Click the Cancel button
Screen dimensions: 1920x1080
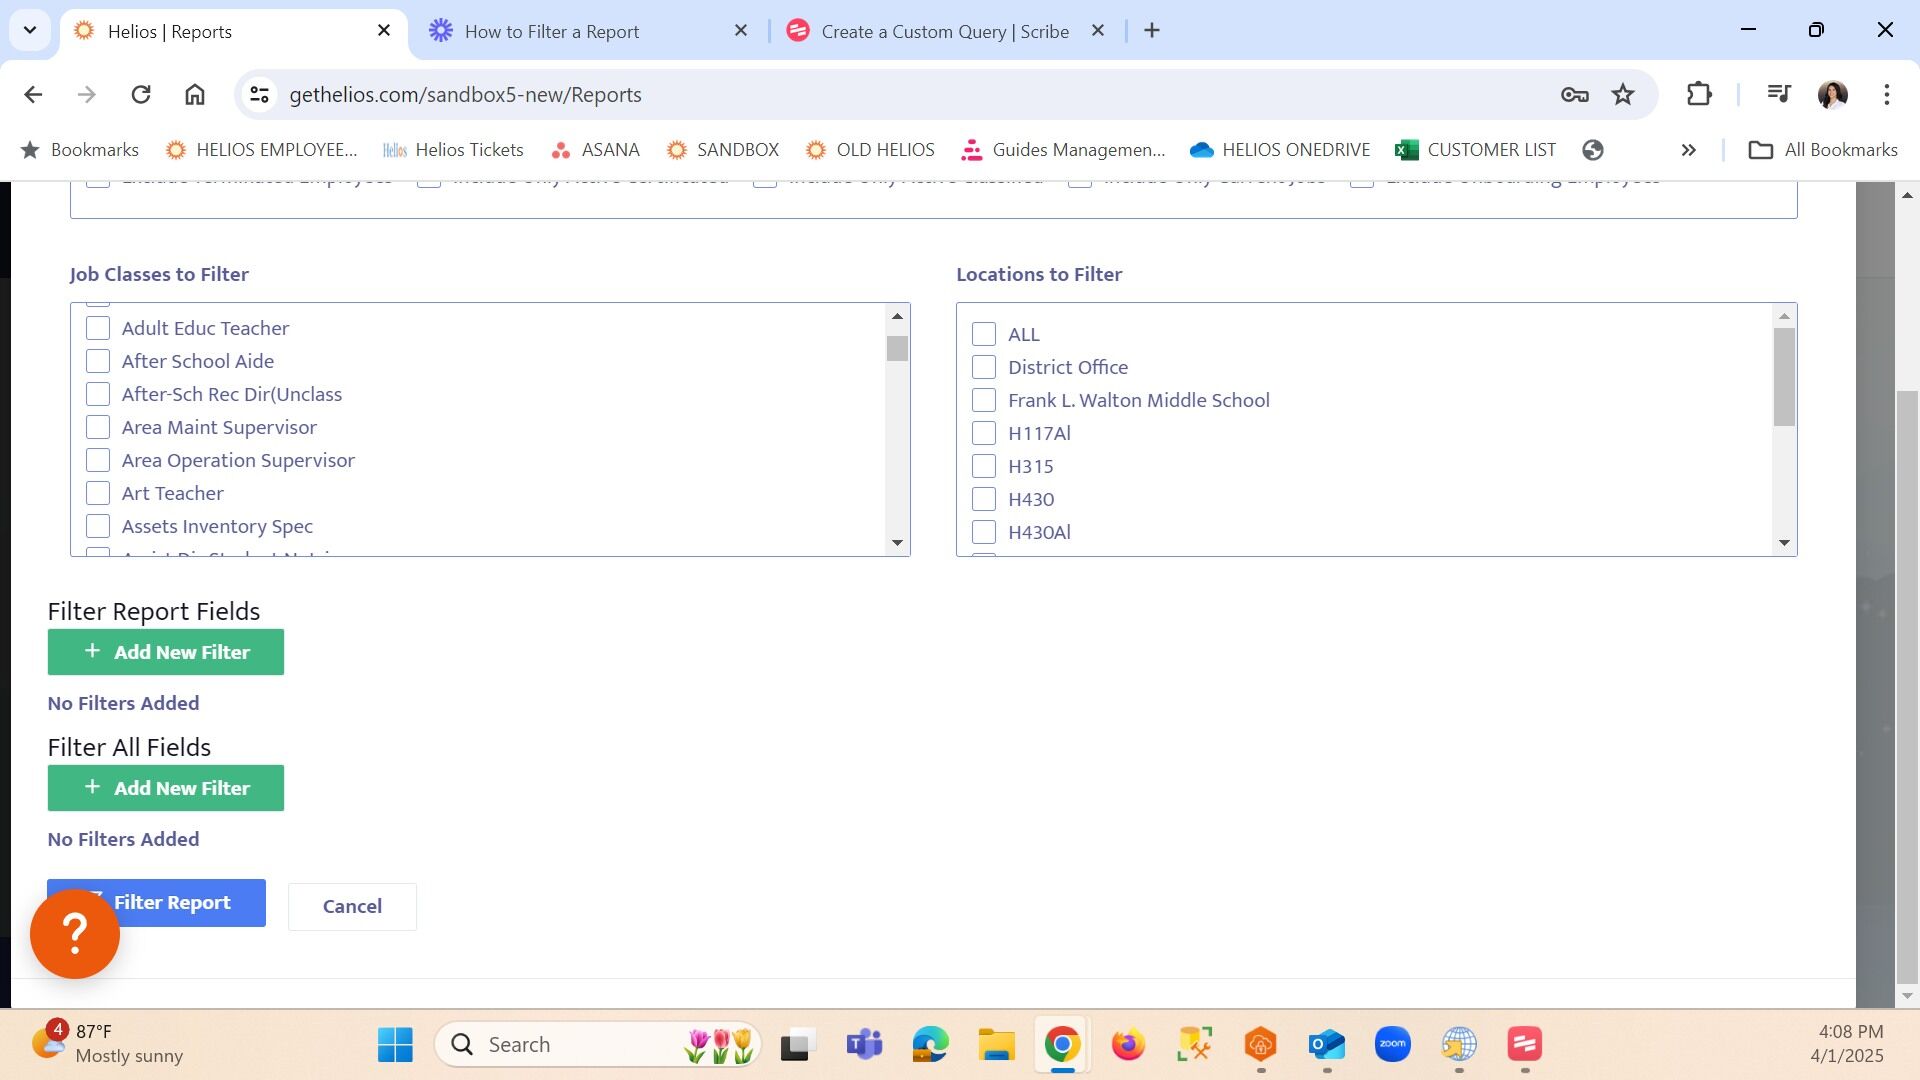coord(352,906)
